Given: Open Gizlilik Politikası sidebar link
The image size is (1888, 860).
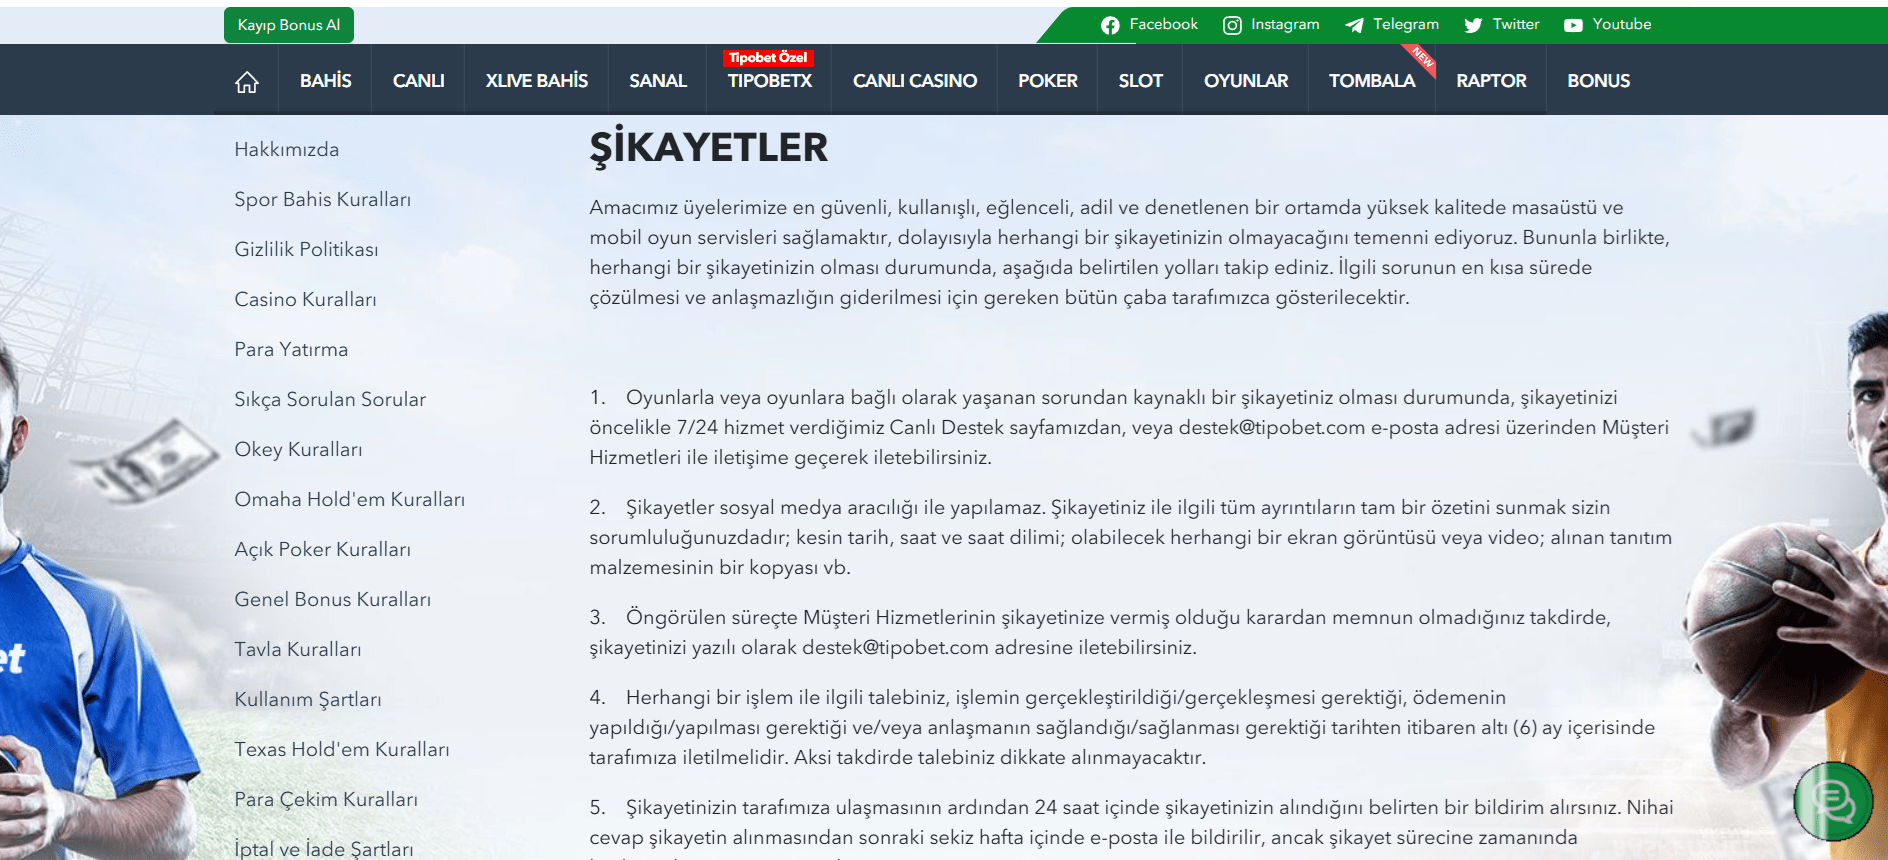Looking at the screenshot, I should point(306,250).
